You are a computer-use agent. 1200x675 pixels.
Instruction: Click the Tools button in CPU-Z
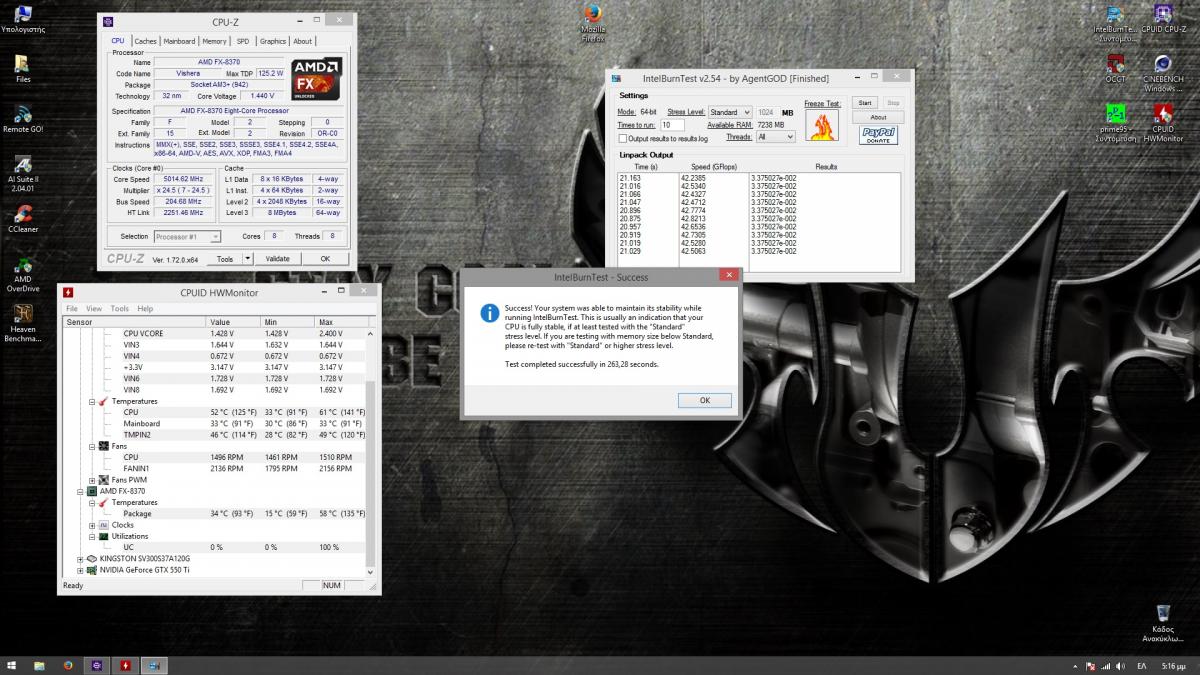click(225, 258)
